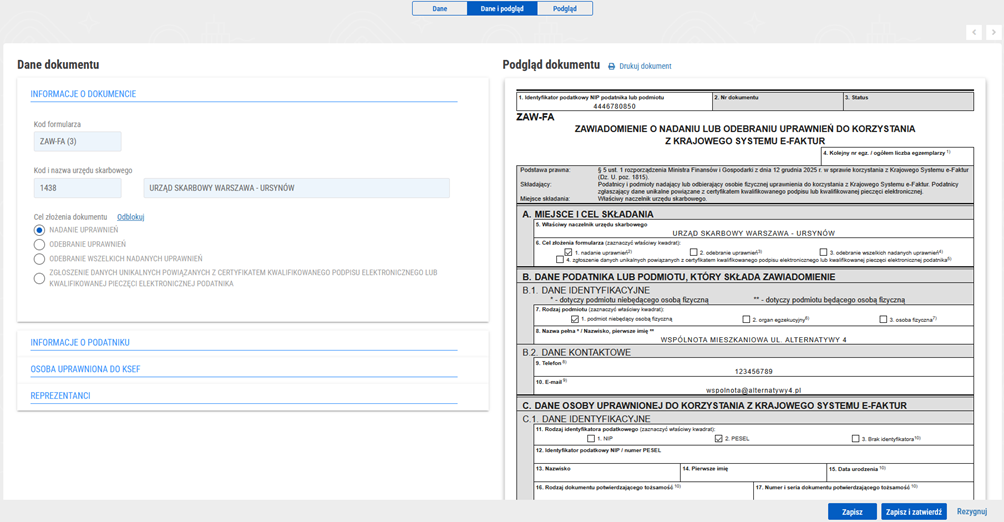Viewport: 1004px width, 522px height.
Task: Select the NADANIE UPRAWNIEŃ radio option
Action: click(40, 230)
